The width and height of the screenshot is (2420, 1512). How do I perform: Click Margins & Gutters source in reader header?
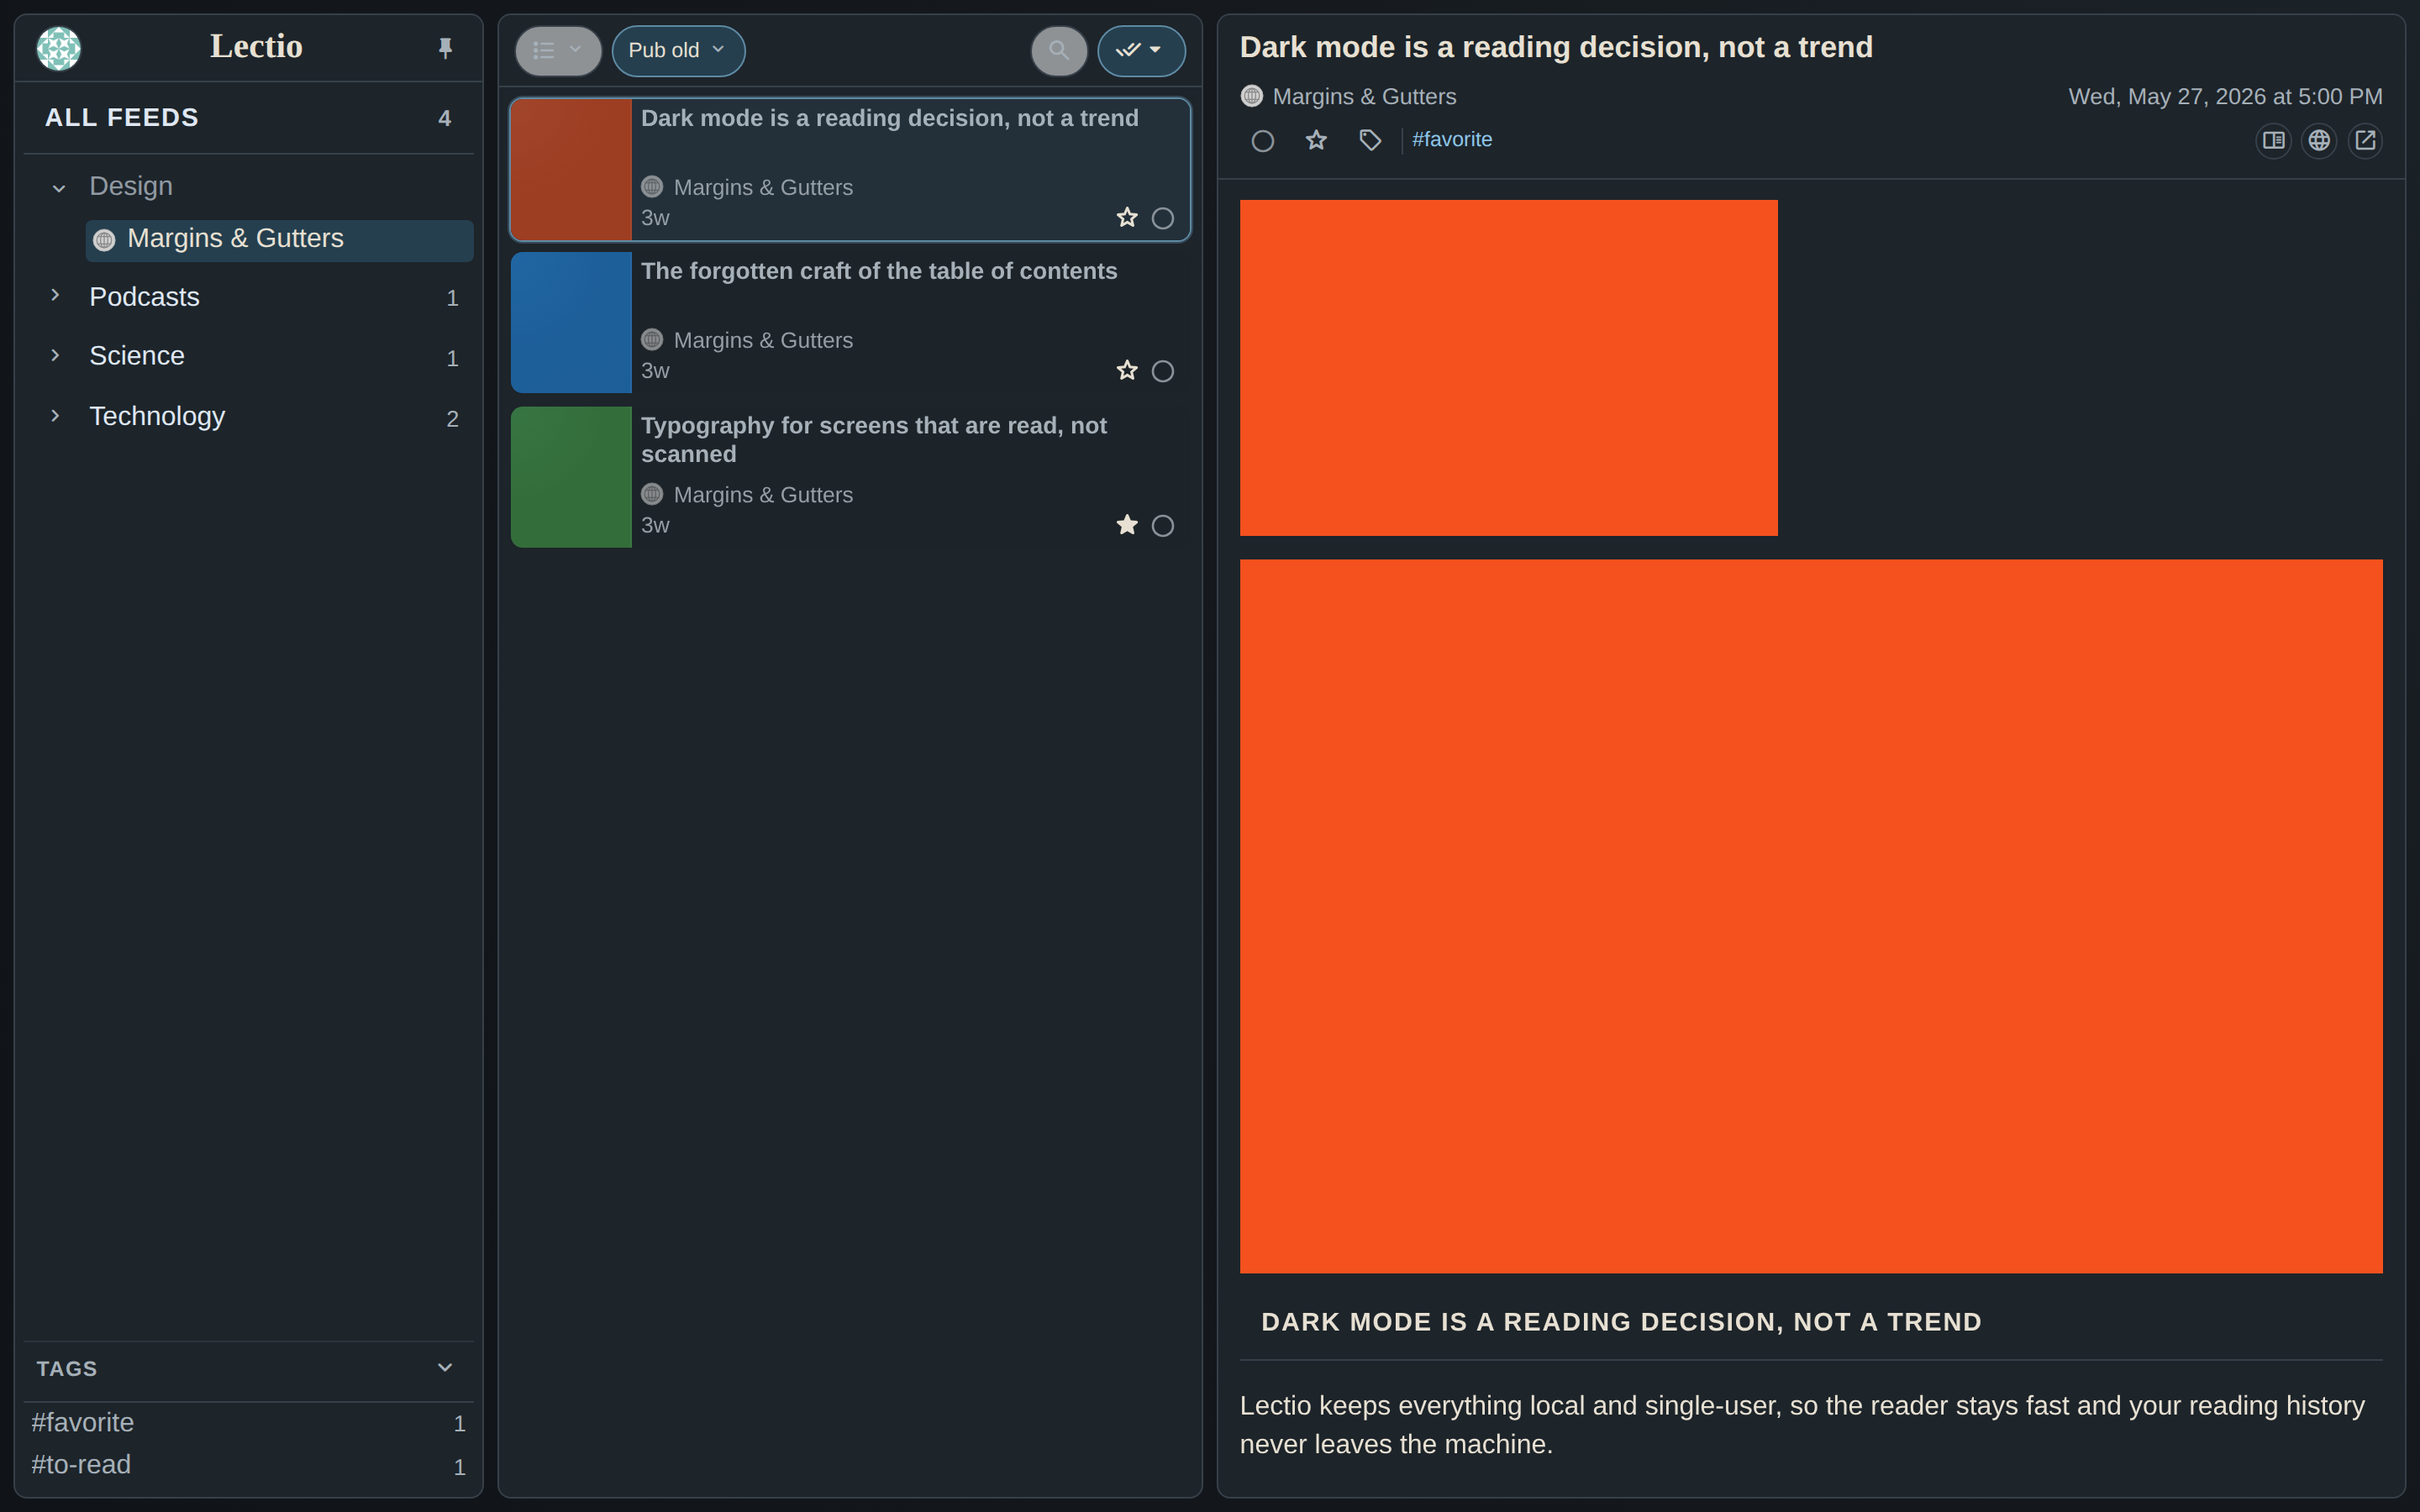click(x=1364, y=97)
